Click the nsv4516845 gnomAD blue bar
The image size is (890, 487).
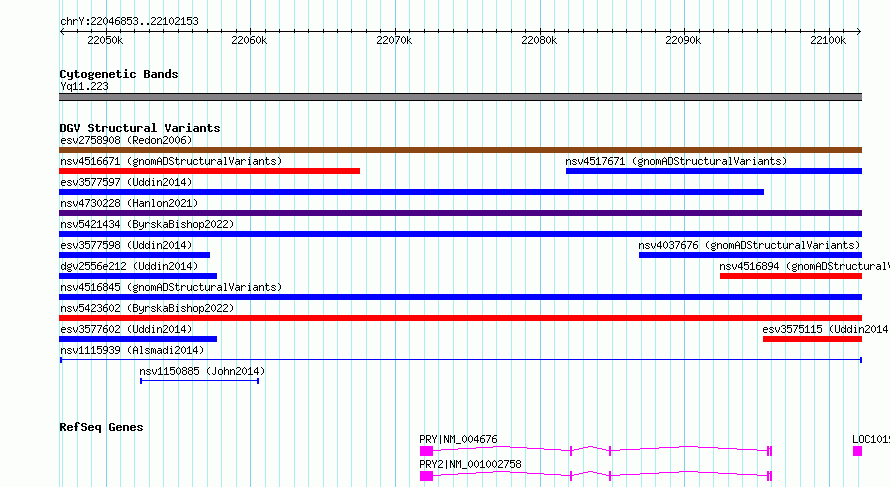coord(460,297)
